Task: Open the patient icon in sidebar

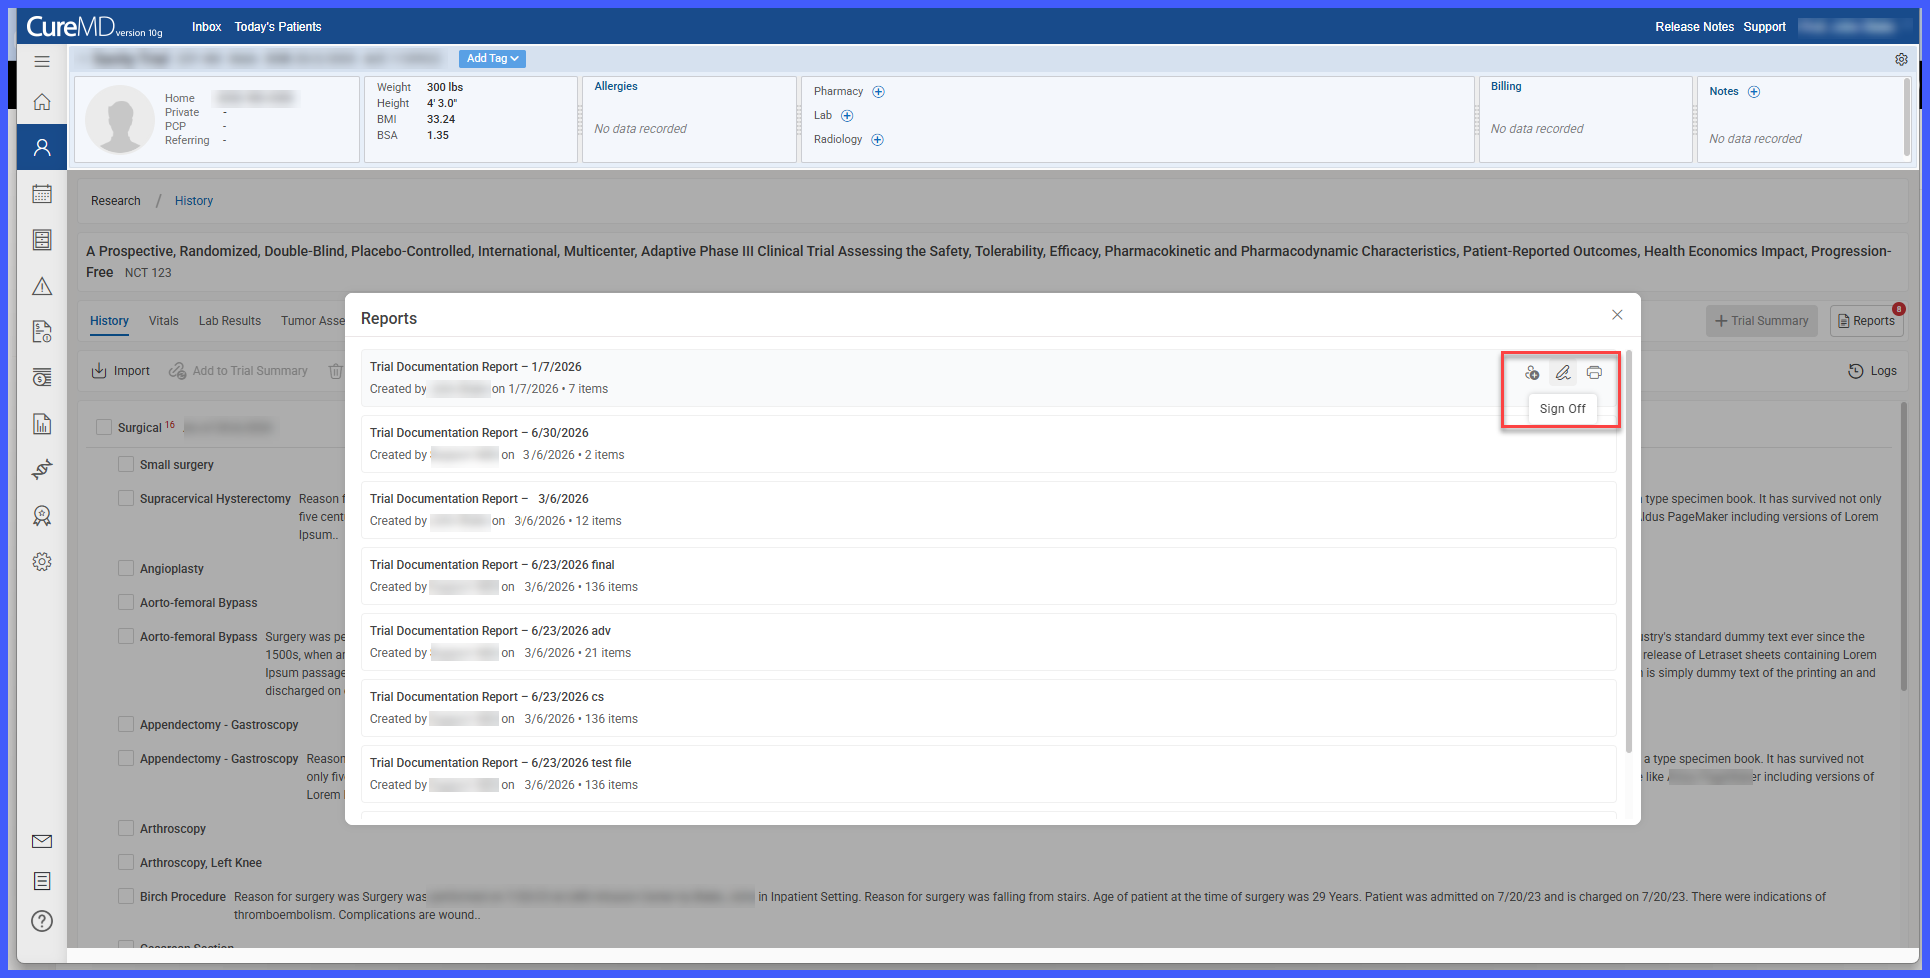Action: coord(42,147)
